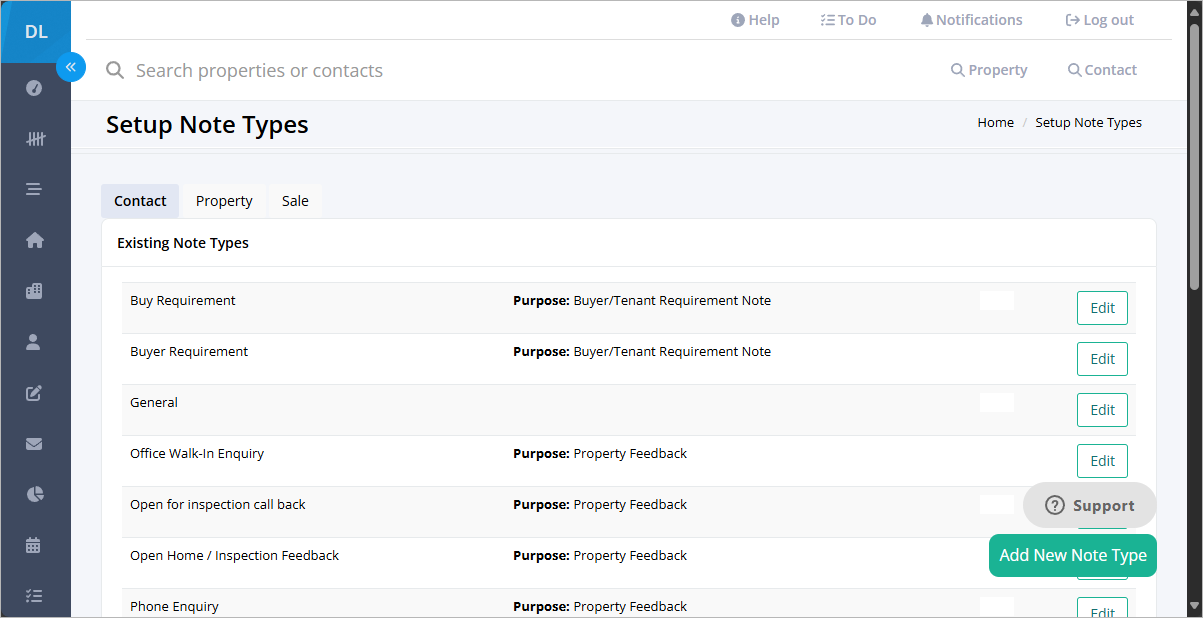The width and height of the screenshot is (1203, 618).
Task: Open the pie chart reports icon
Action: point(34,495)
